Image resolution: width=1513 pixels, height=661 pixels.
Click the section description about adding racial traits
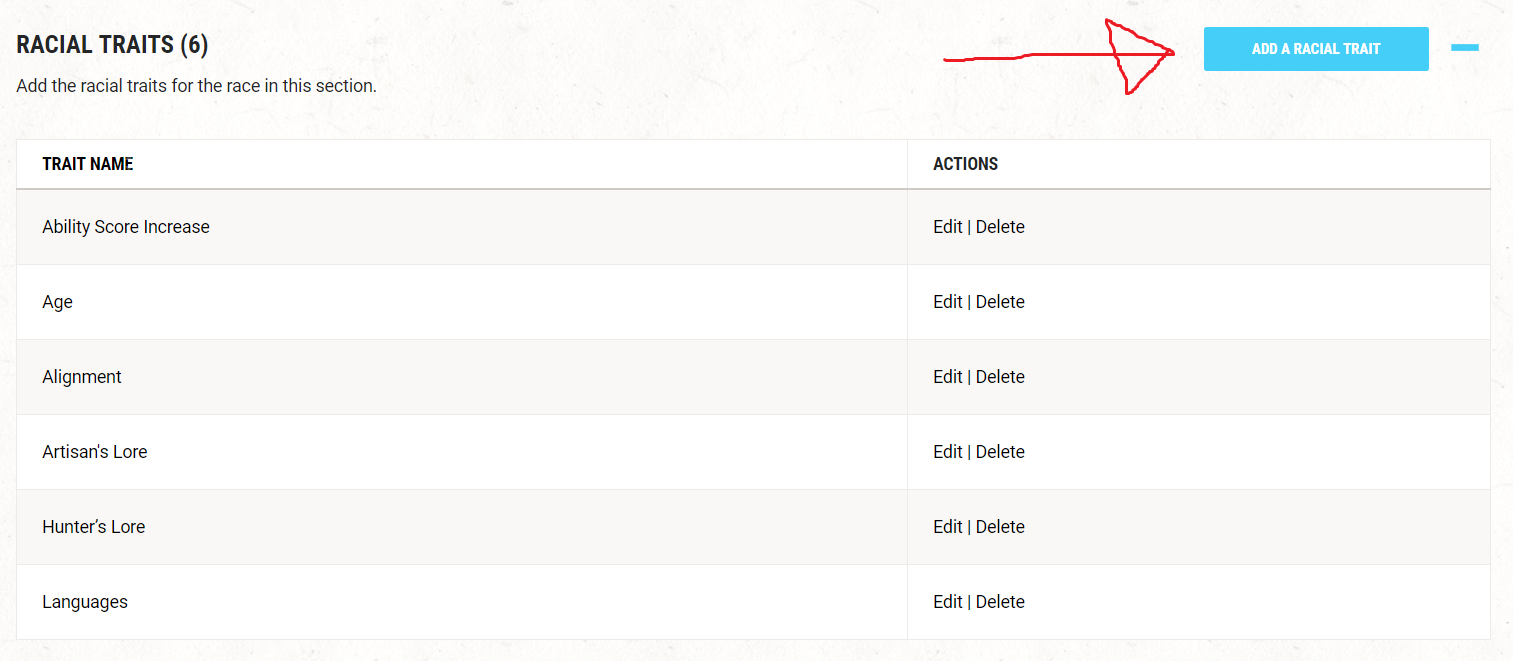tap(196, 86)
